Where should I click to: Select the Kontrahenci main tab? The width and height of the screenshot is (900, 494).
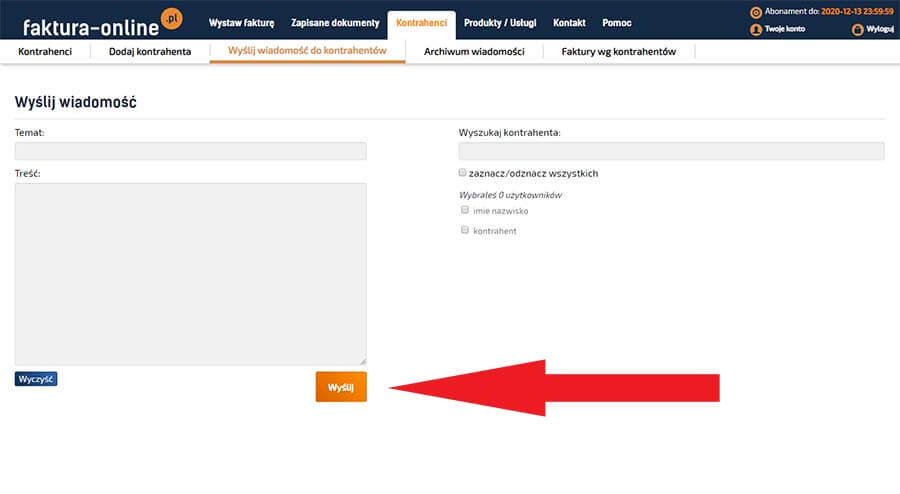click(x=421, y=24)
